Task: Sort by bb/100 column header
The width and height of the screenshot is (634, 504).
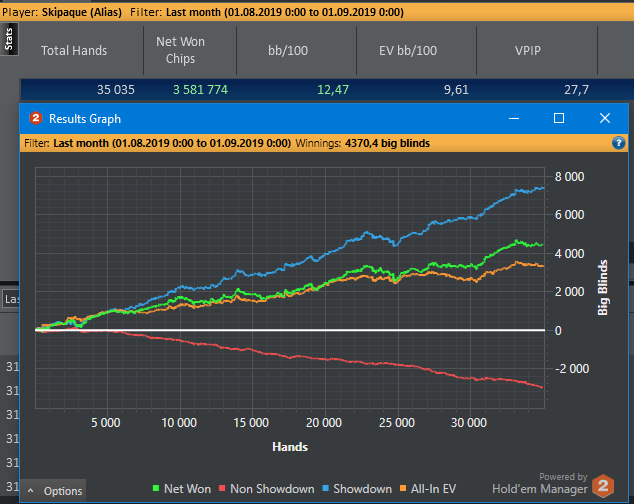Action: coord(288,51)
